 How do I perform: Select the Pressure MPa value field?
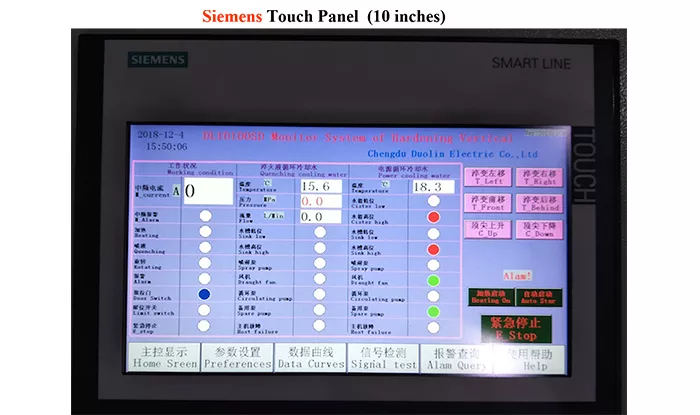click(x=321, y=201)
